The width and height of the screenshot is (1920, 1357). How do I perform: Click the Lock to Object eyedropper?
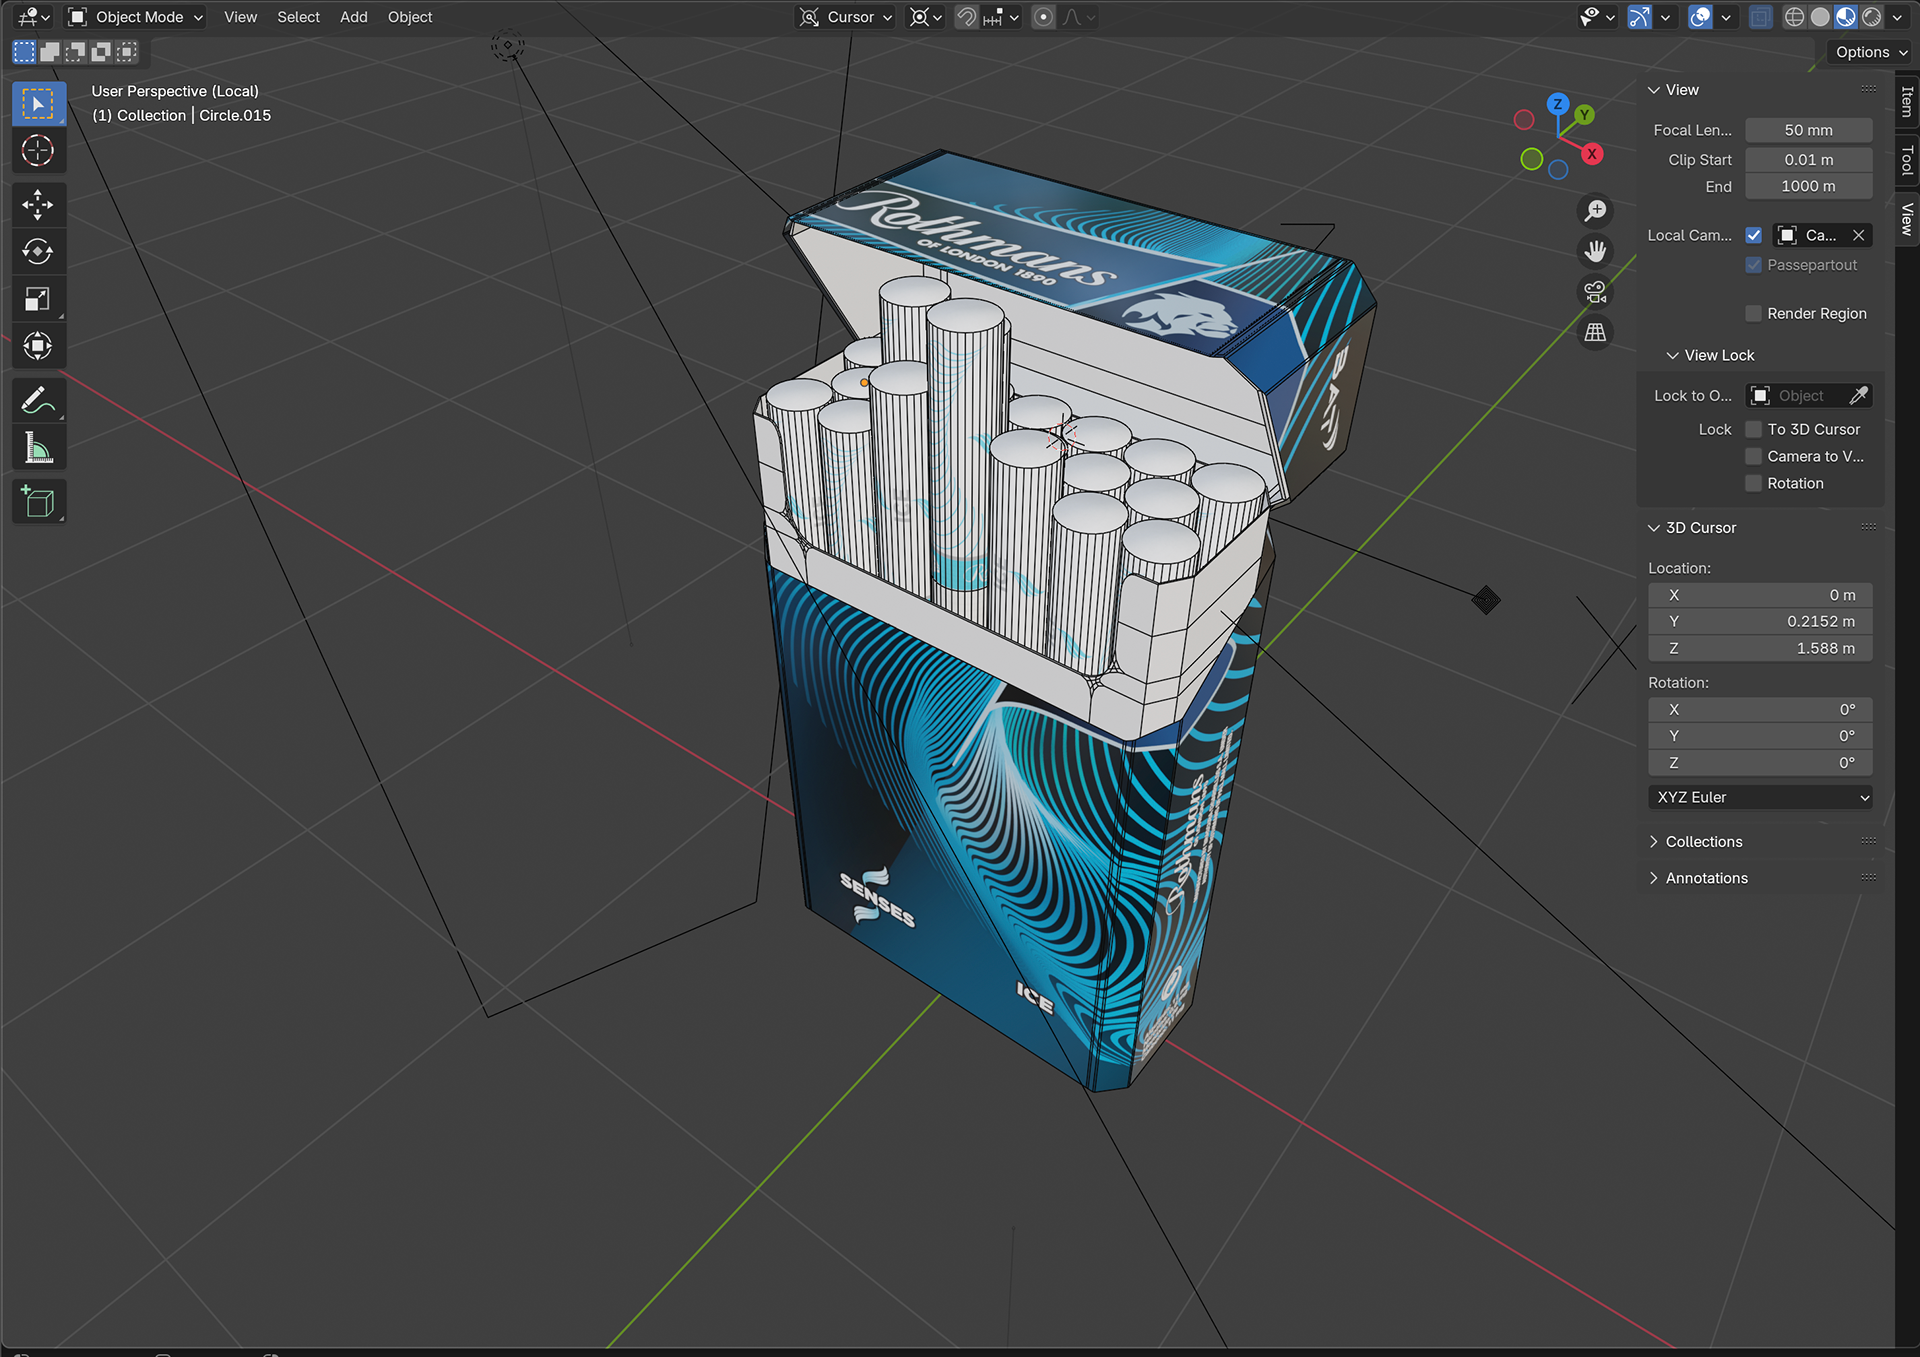(x=1858, y=396)
